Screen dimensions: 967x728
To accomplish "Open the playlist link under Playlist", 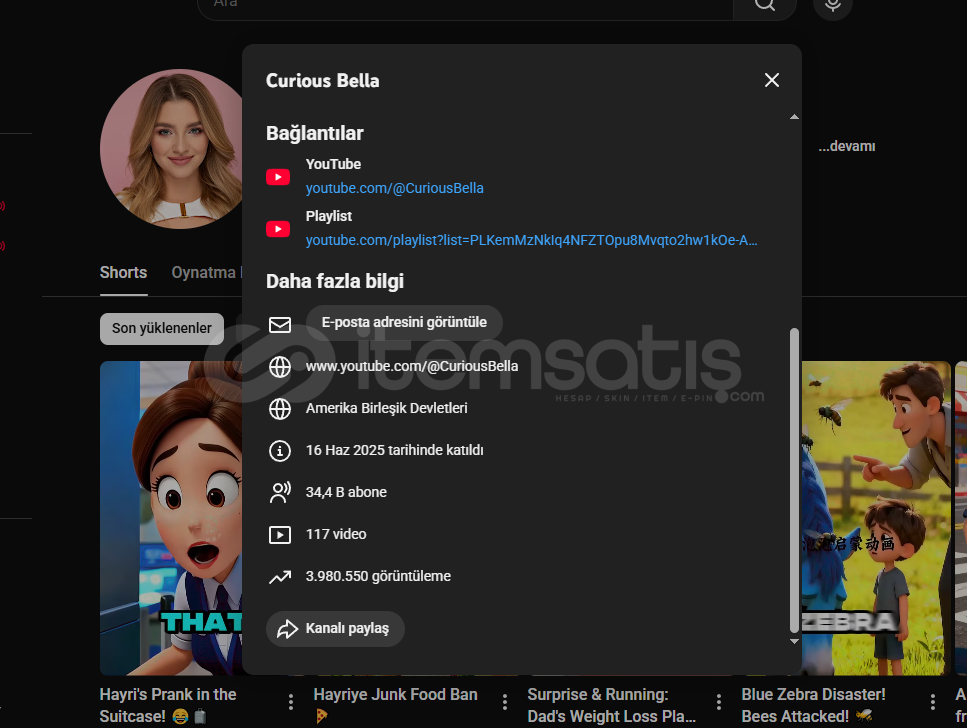I will coord(531,240).
